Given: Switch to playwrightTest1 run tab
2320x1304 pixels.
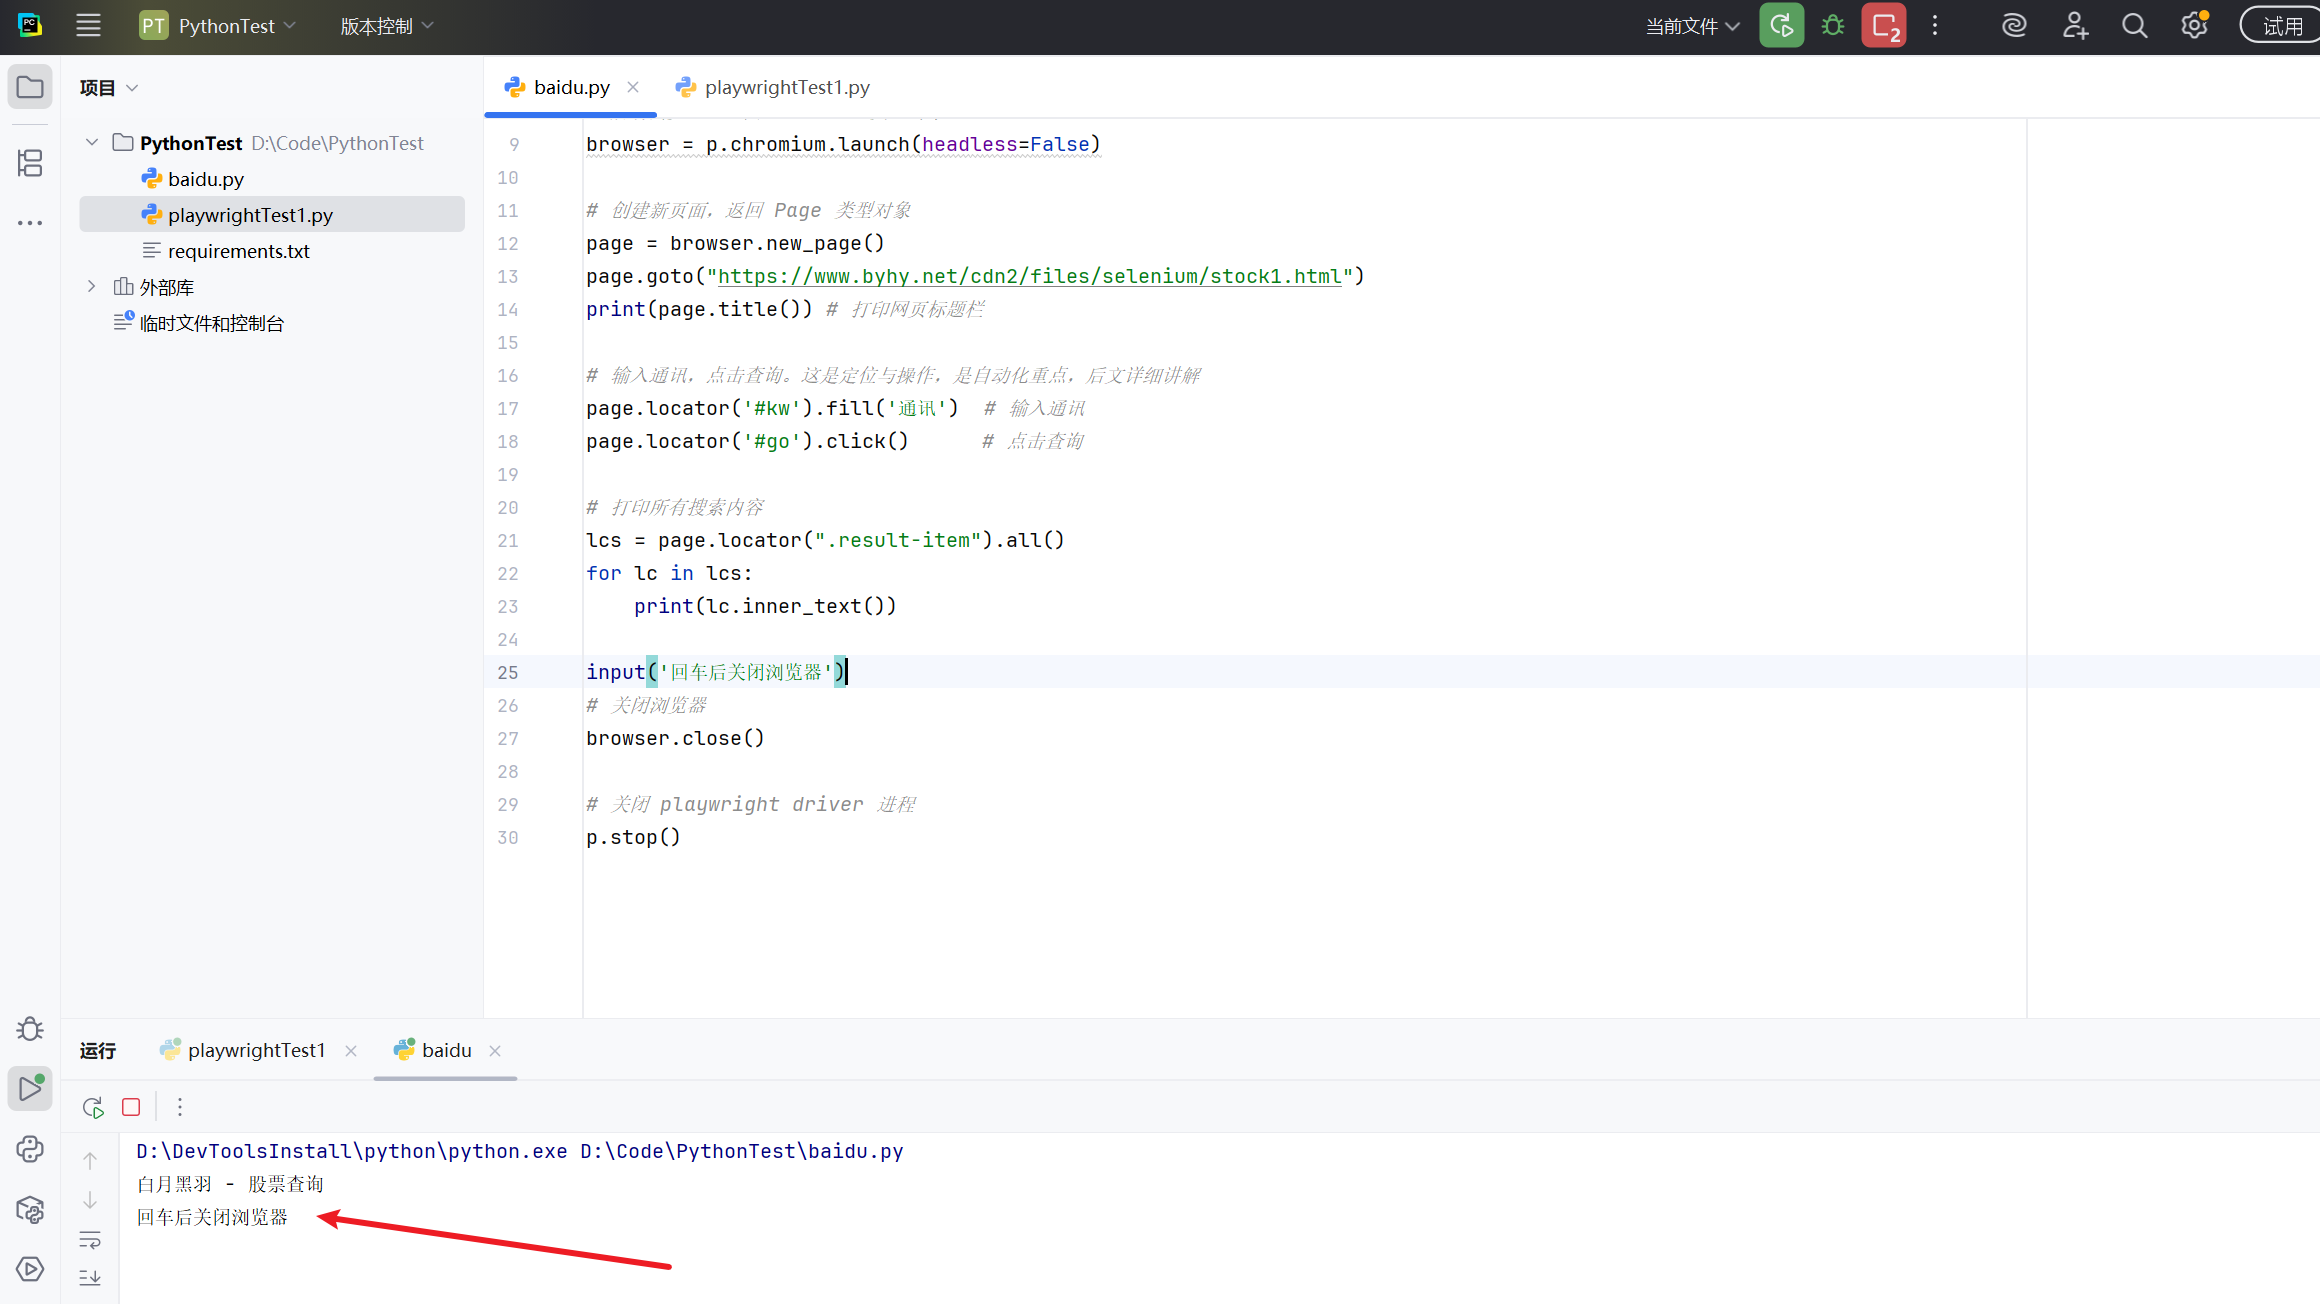Looking at the screenshot, I should tap(256, 1050).
